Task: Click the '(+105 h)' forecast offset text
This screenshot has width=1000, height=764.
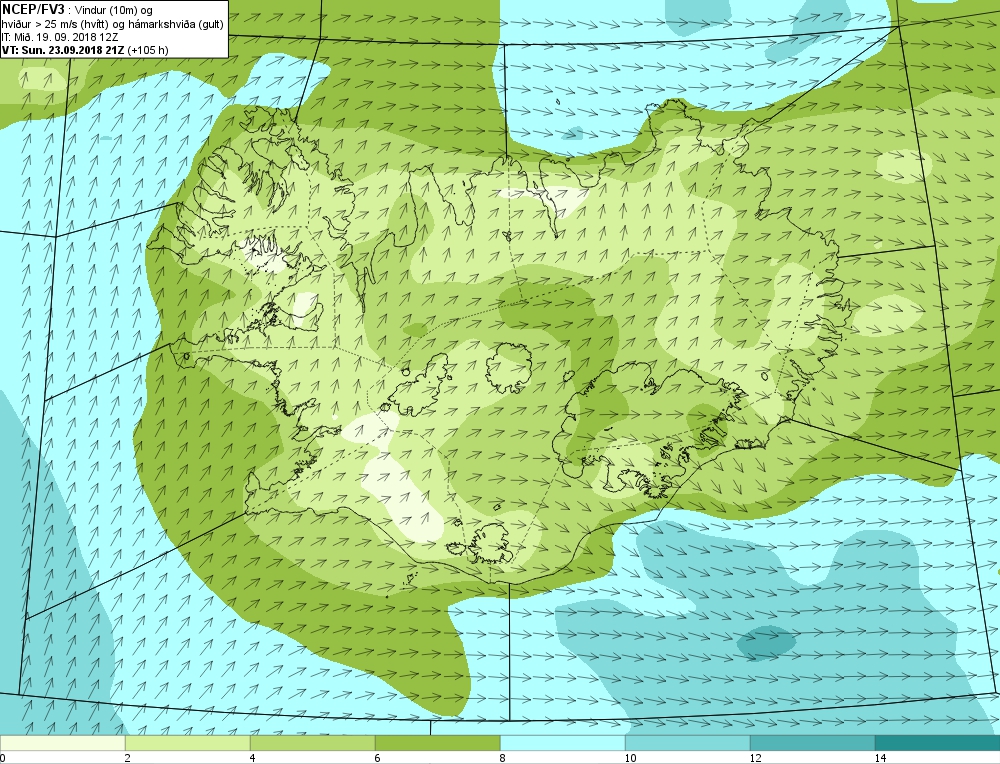Action: tap(149, 50)
